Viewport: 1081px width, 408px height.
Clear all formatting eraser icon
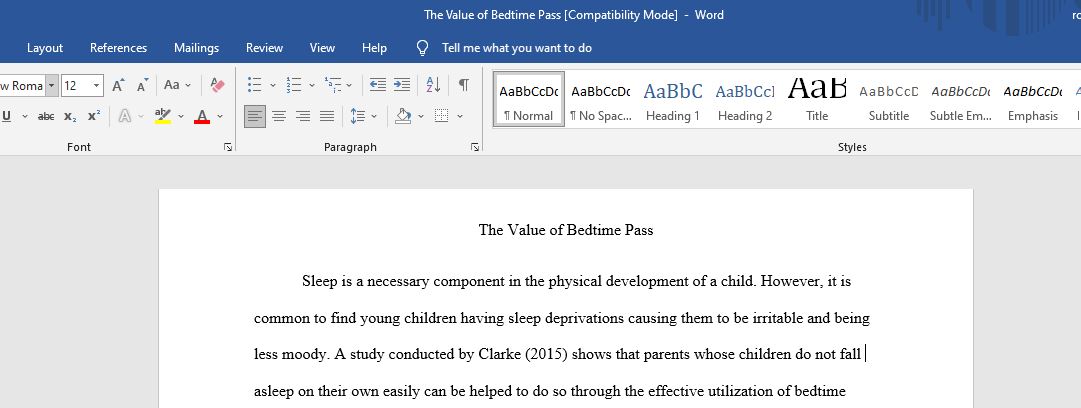pyautogui.click(x=218, y=85)
